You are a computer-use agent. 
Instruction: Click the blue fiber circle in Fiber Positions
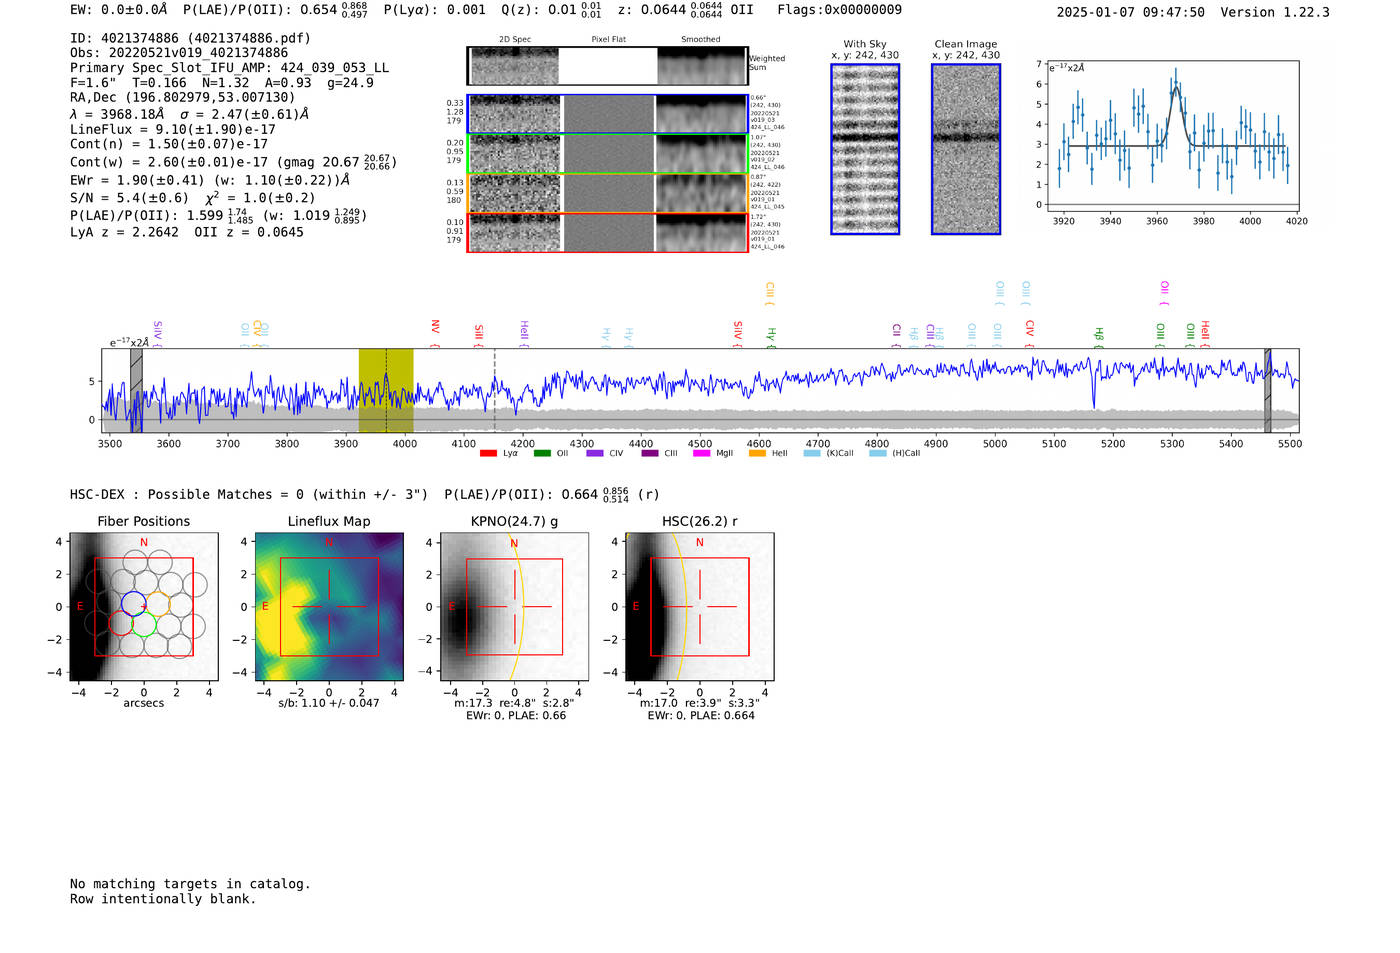[133, 603]
